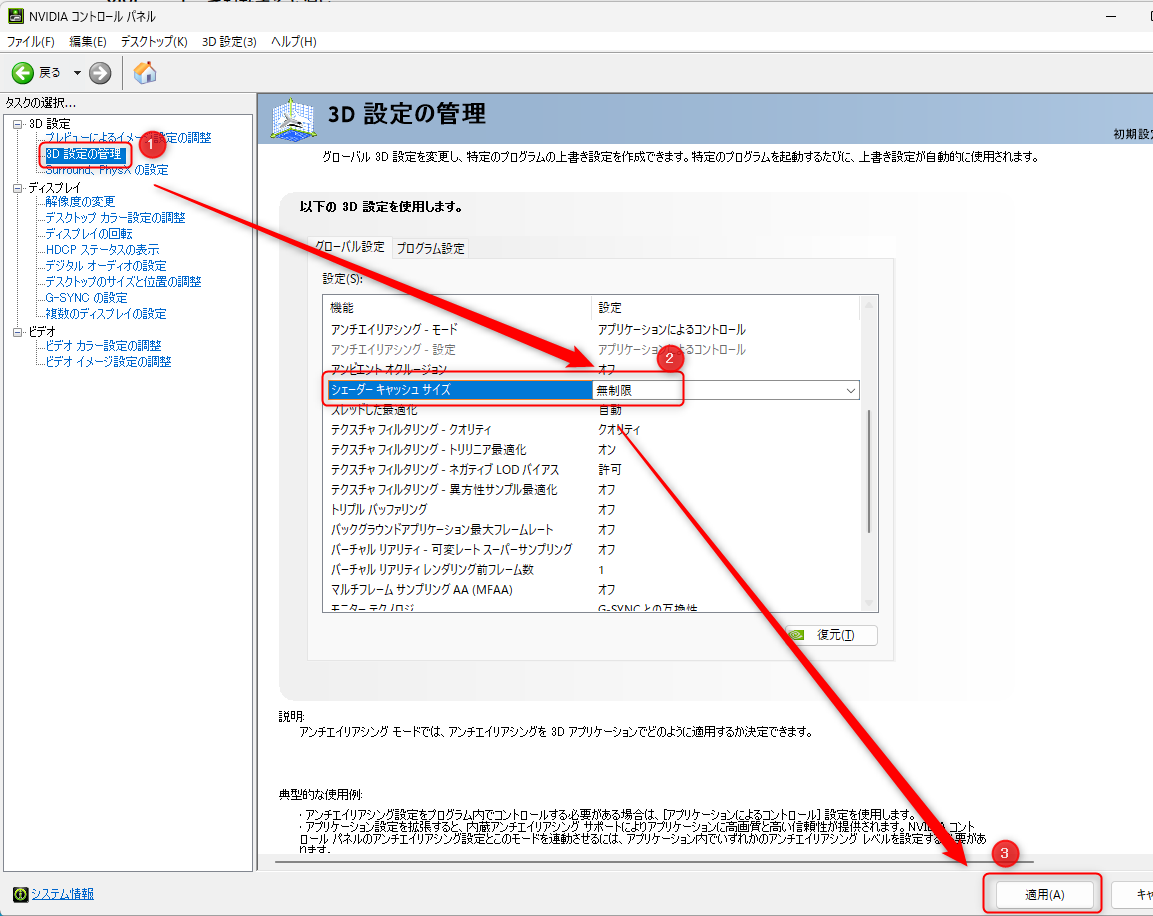1153x916 pixels.
Task: Click the 適用(A) apply button
Action: click(1044, 894)
